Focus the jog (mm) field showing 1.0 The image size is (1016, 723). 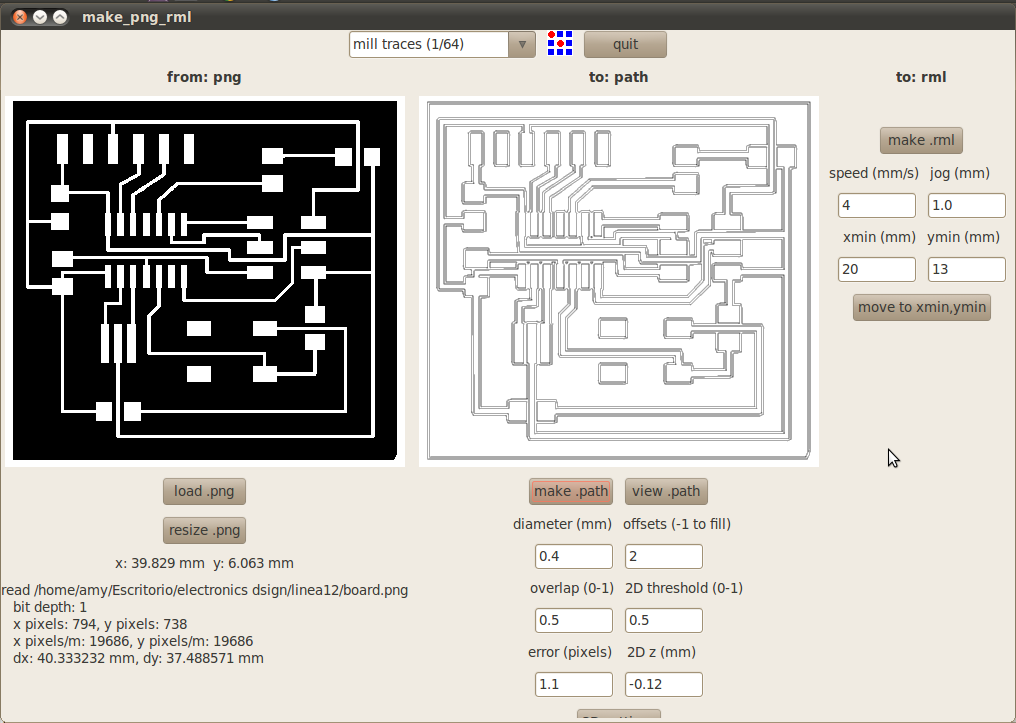966,205
